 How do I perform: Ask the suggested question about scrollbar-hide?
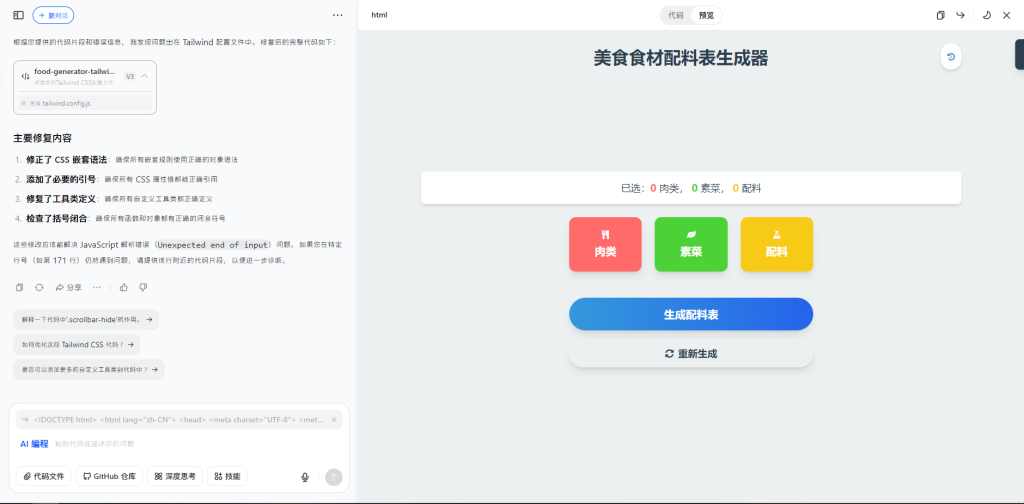(86, 319)
